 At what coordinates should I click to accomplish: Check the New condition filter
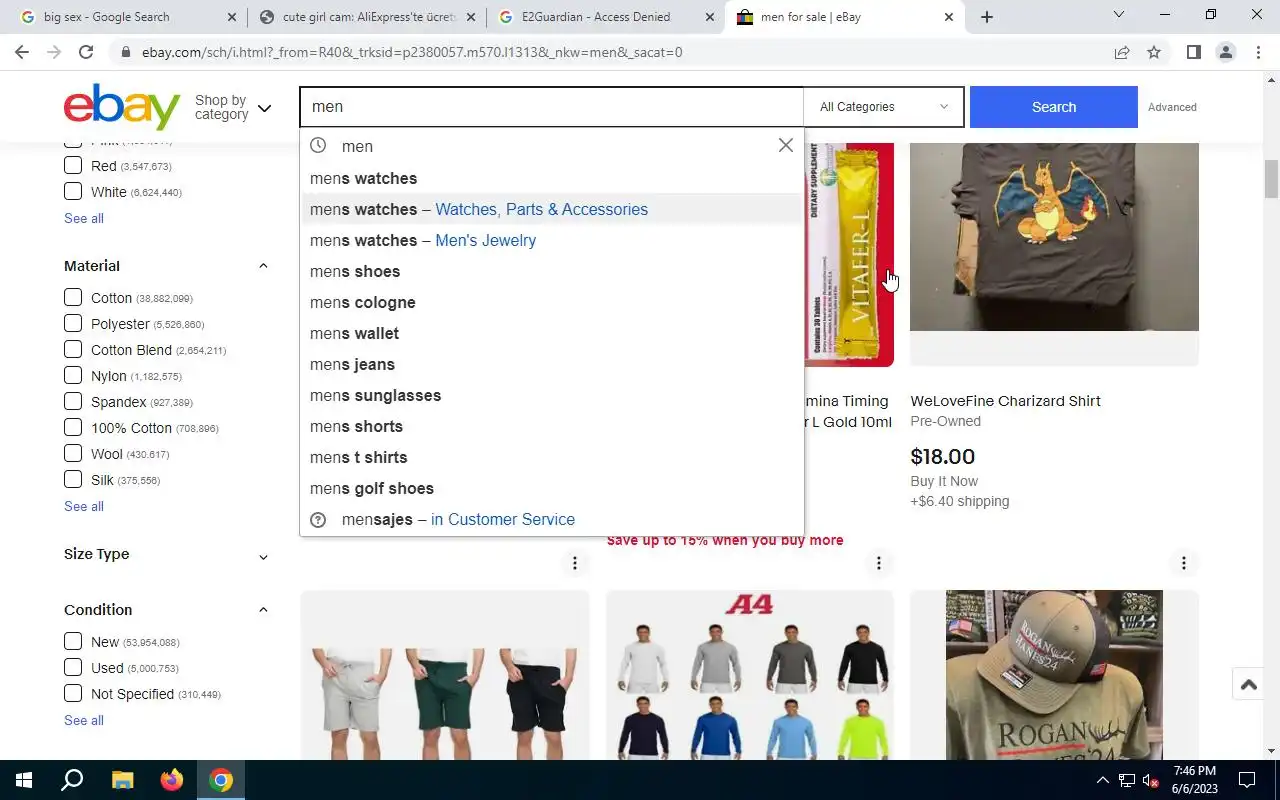pos(73,642)
